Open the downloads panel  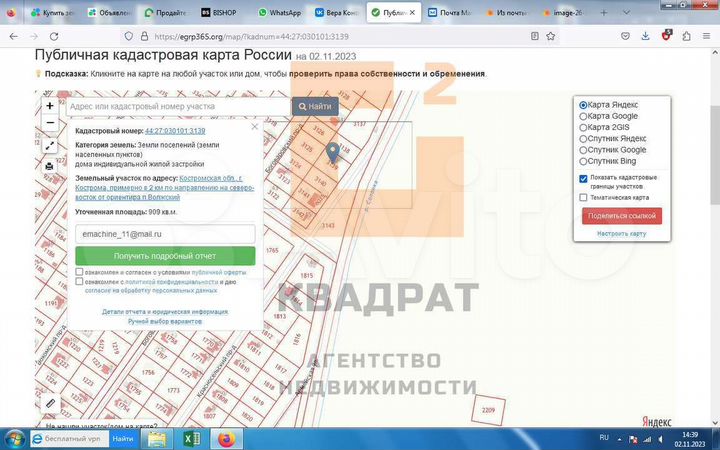pyautogui.click(x=645, y=36)
